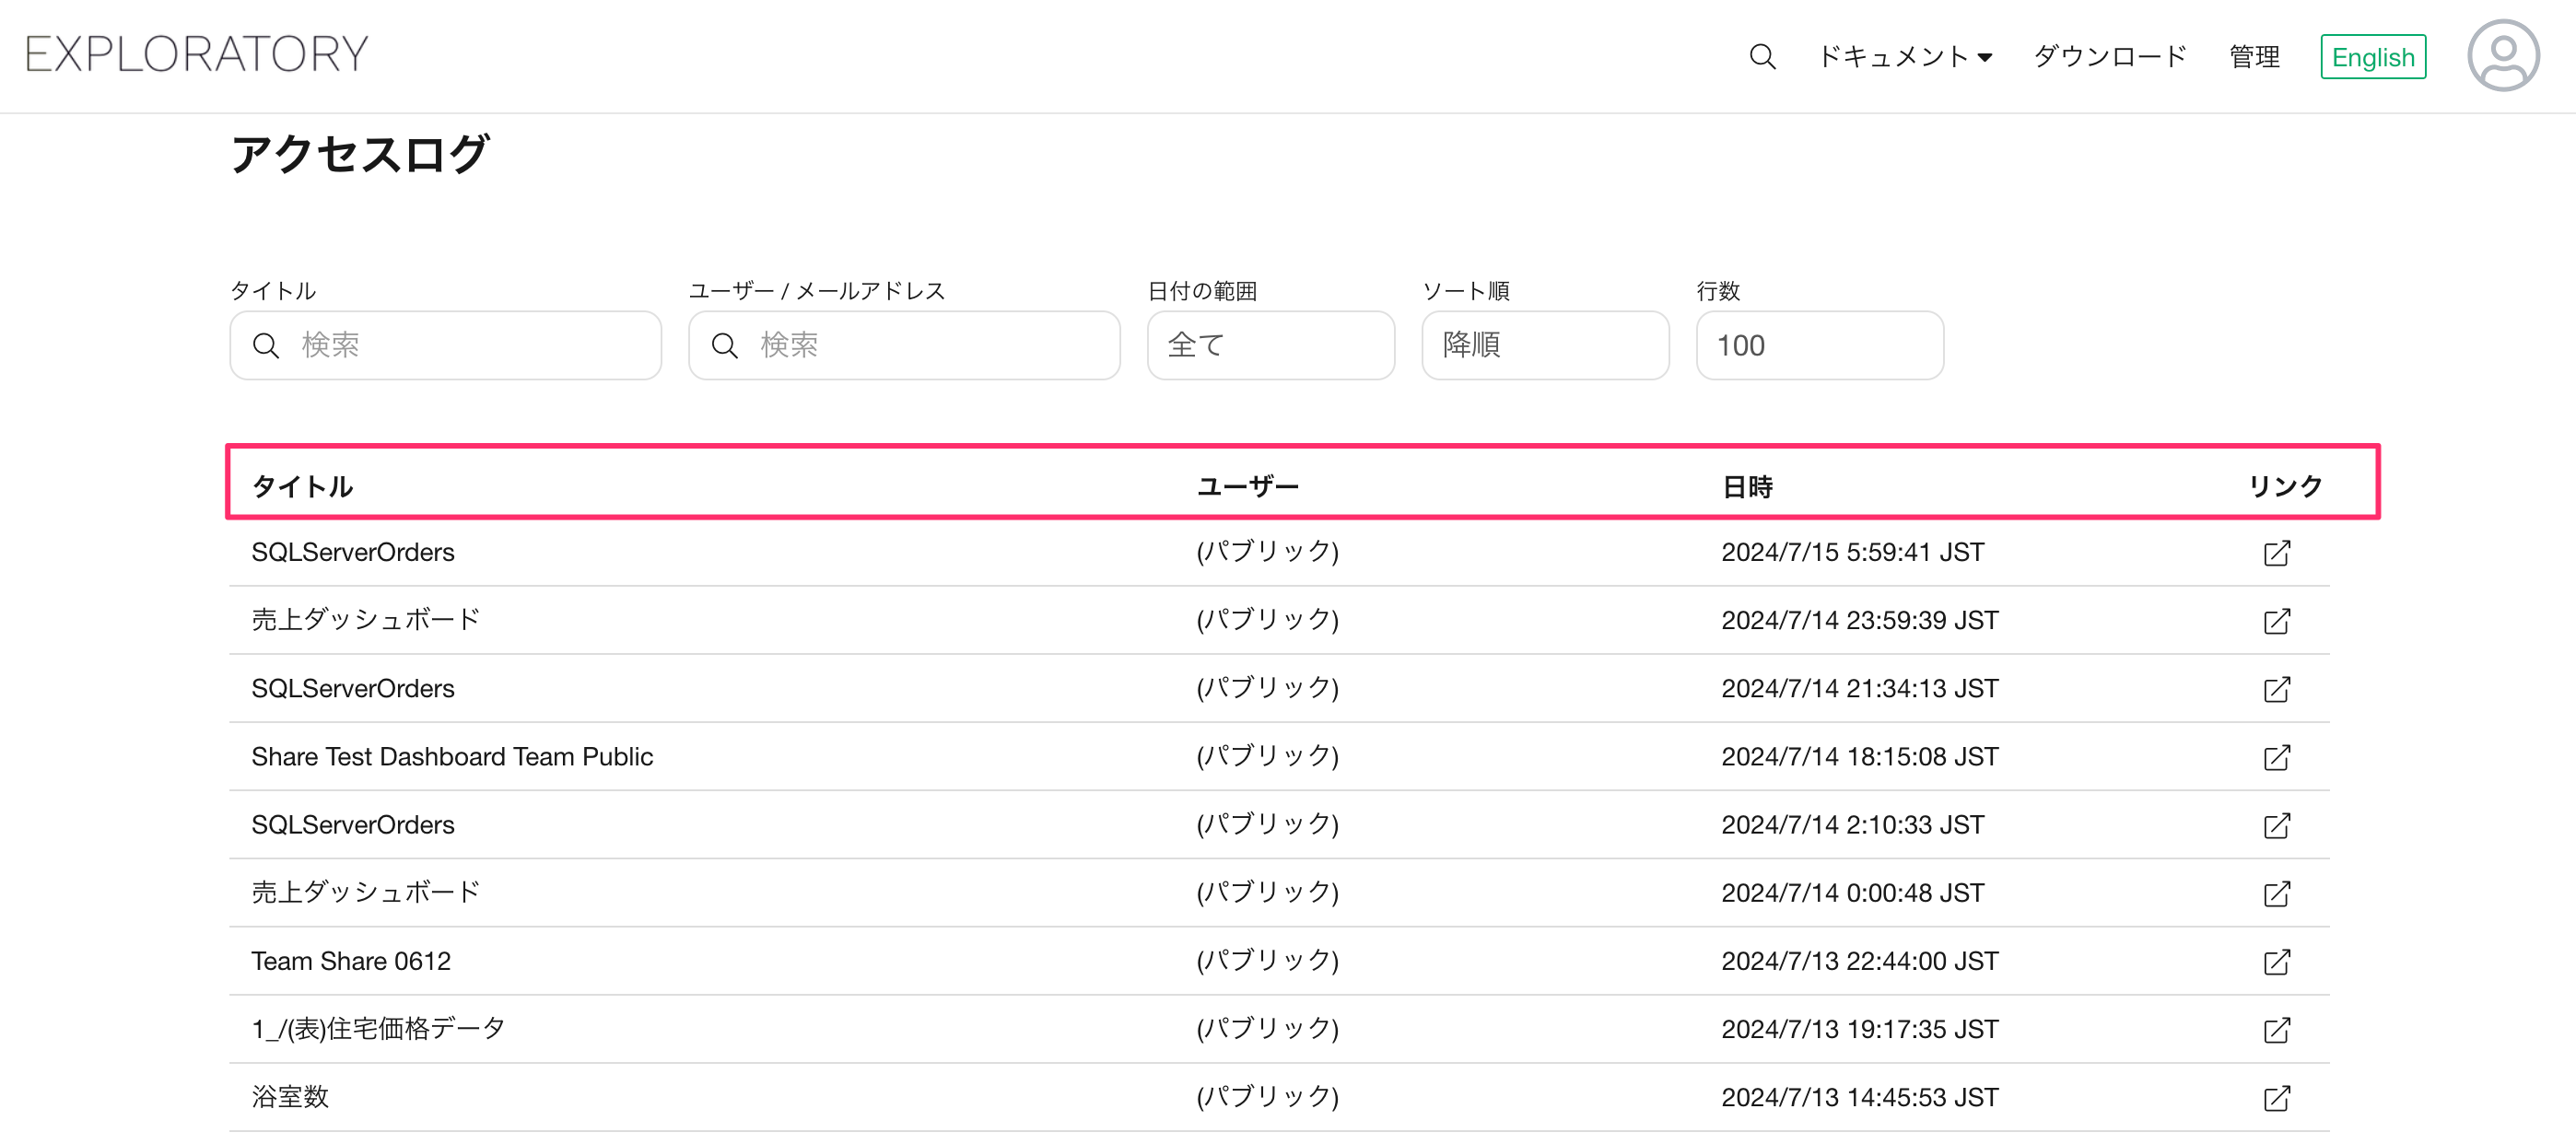Click the search magnifier icon in header
Viewport: 2576px width, 1144px height.
(x=1762, y=57)
